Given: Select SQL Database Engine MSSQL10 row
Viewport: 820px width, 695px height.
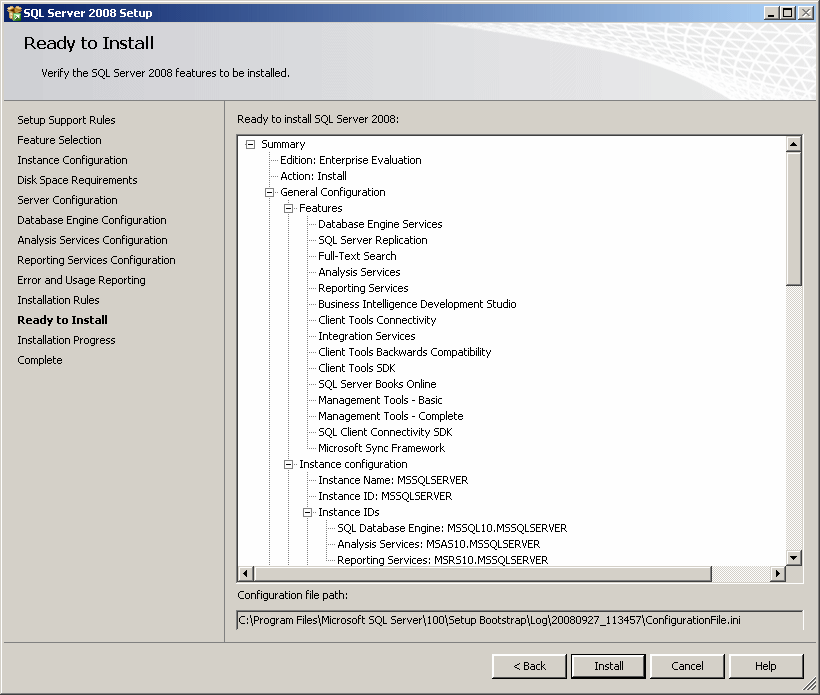Looking at the screenshot, I should (x=452, y=529).
